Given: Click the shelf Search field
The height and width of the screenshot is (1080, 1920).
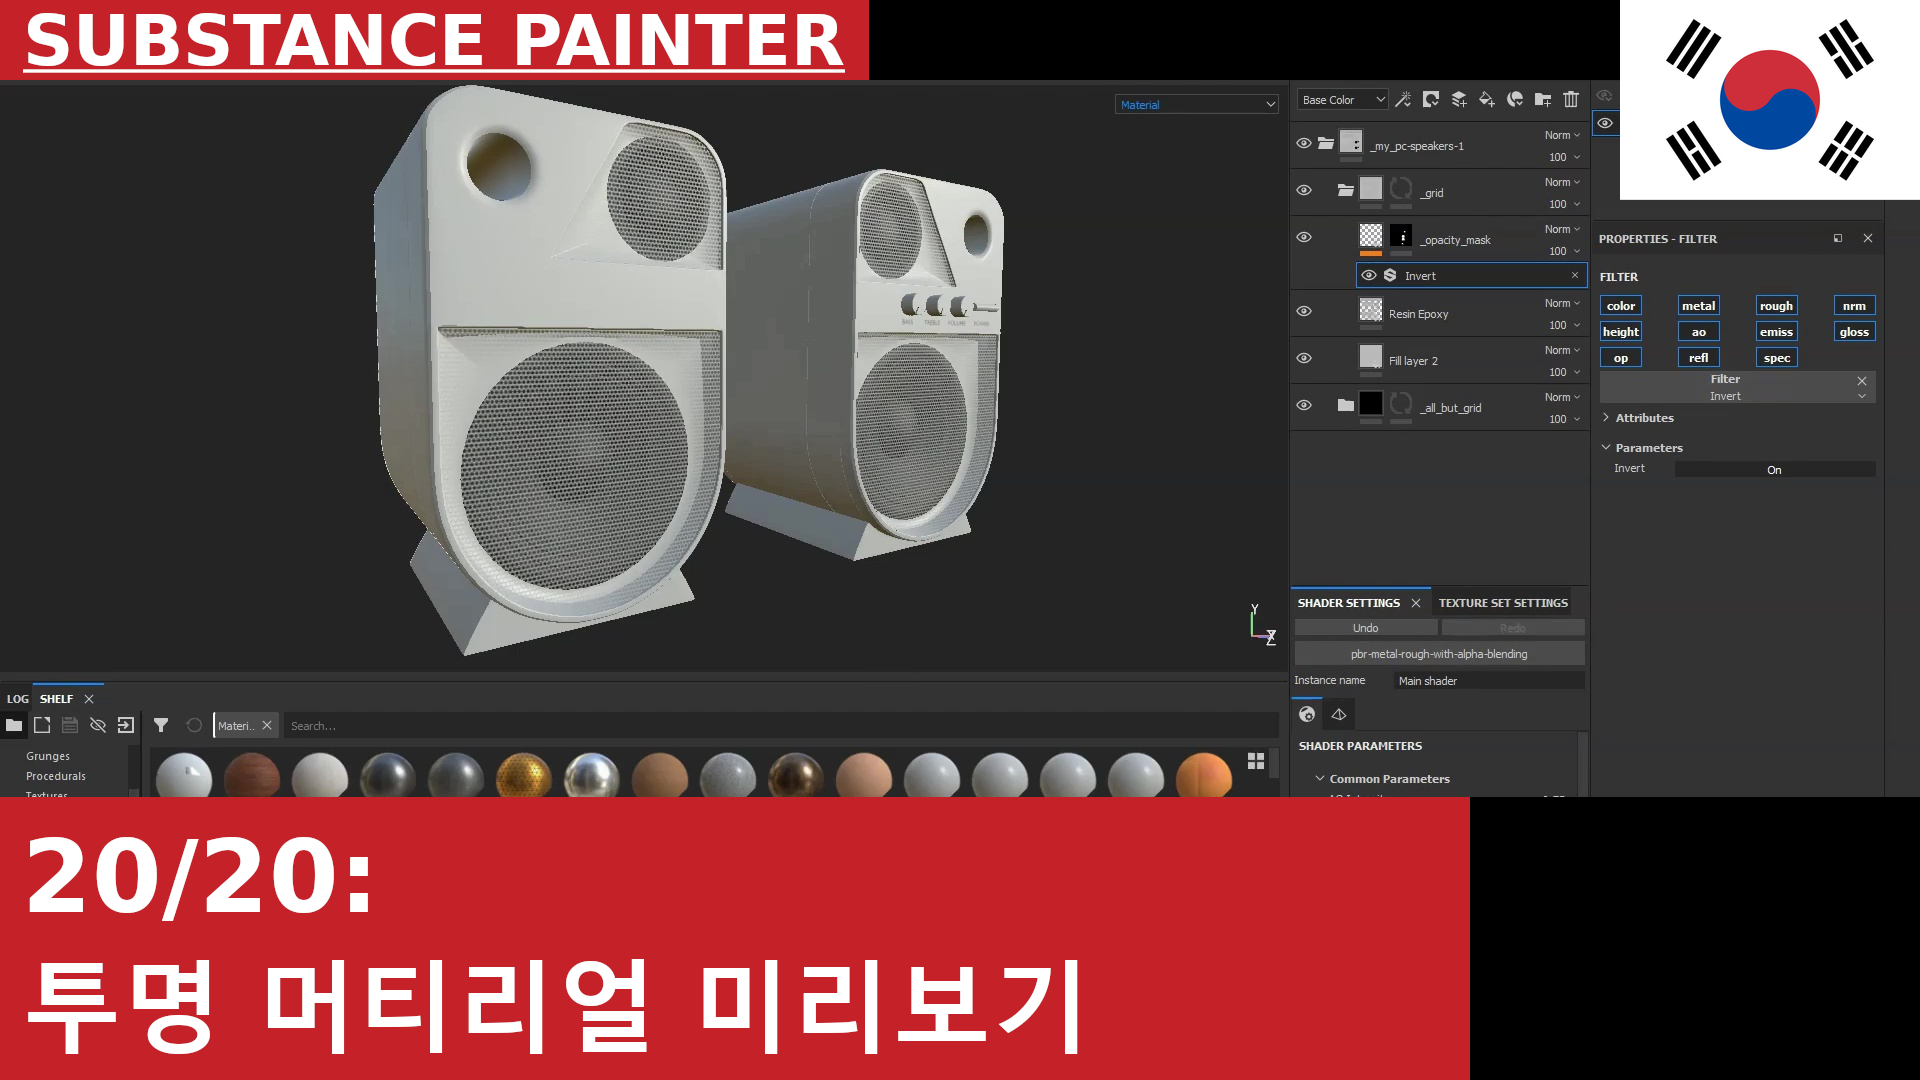Looking at the screenshot, I should pos(781,726).
